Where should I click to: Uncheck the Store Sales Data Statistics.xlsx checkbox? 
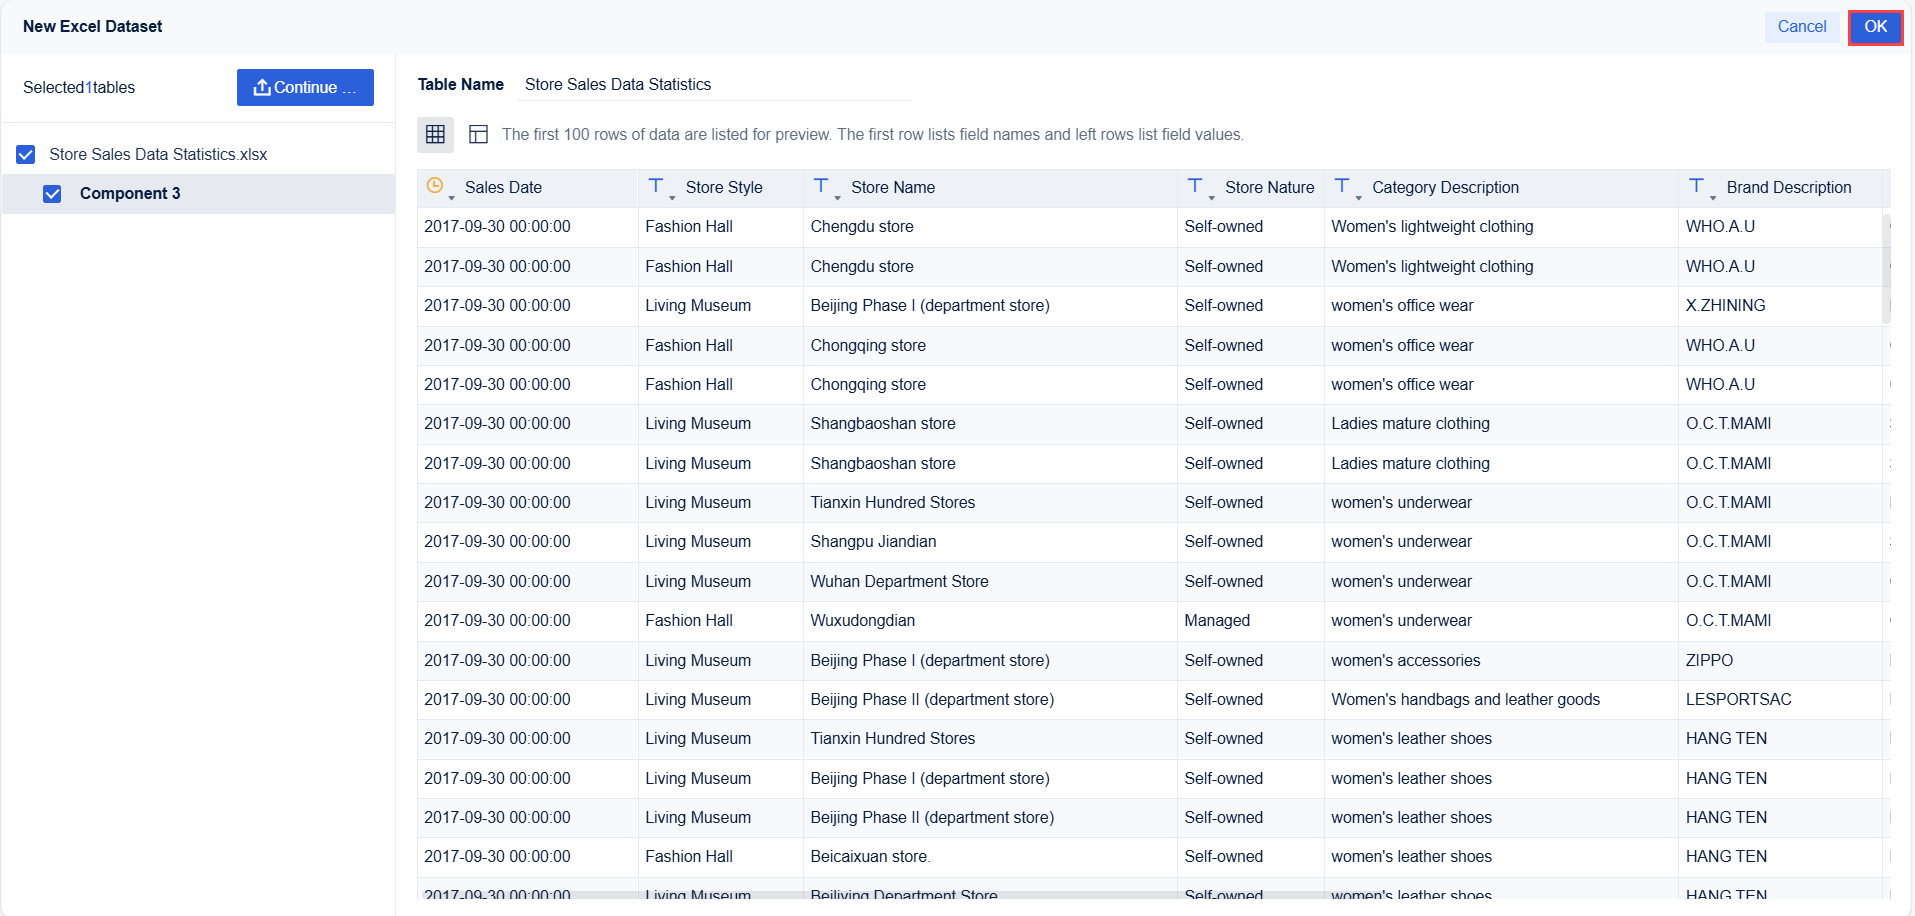[26, 154]
